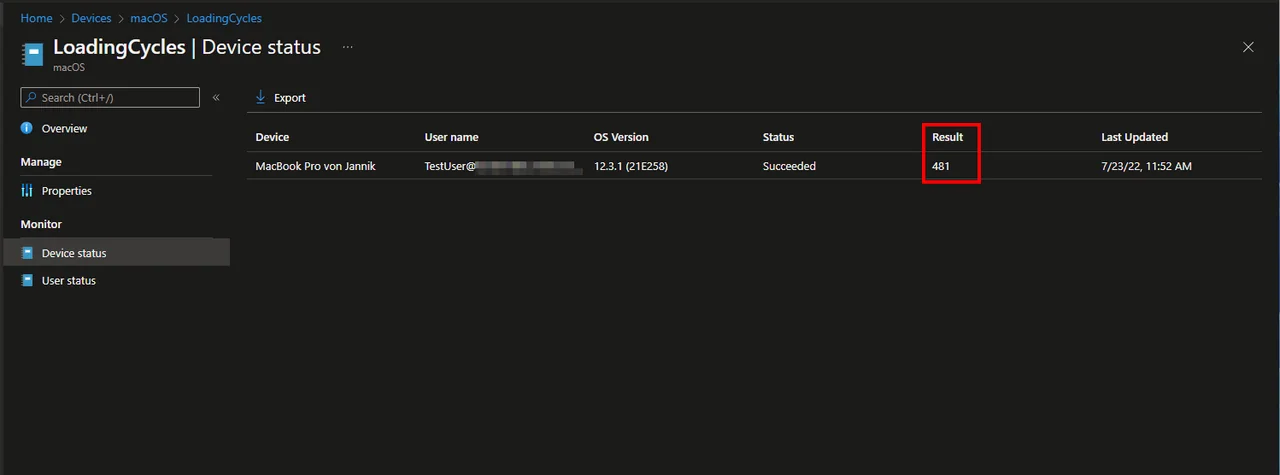1280x475 pixels.
Task: Click the Export download arrow icon
Action: coord(261,97)
